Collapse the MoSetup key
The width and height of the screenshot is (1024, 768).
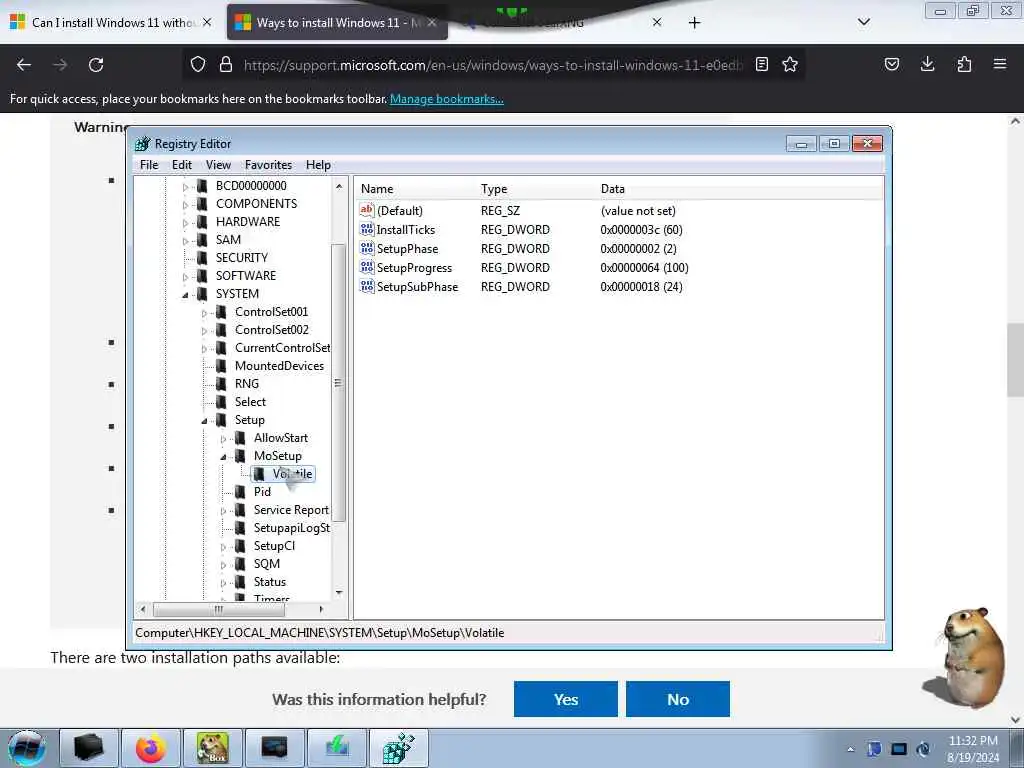(x=223, y=457)
